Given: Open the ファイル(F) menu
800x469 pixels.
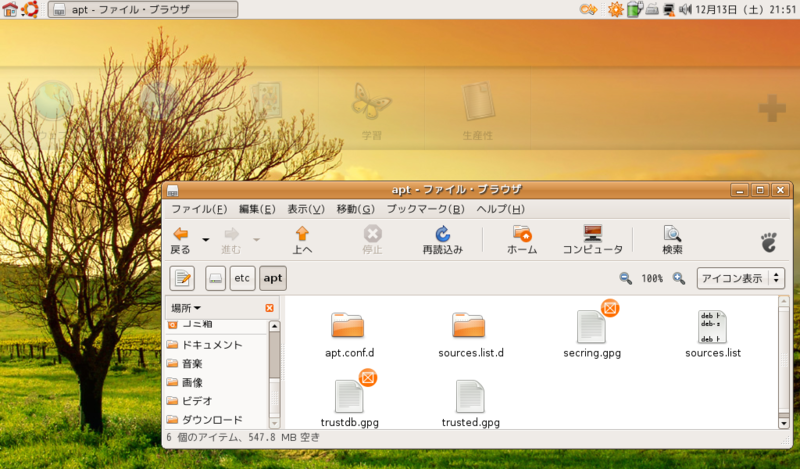Looking at the screenshot, I should pos(199,209).
